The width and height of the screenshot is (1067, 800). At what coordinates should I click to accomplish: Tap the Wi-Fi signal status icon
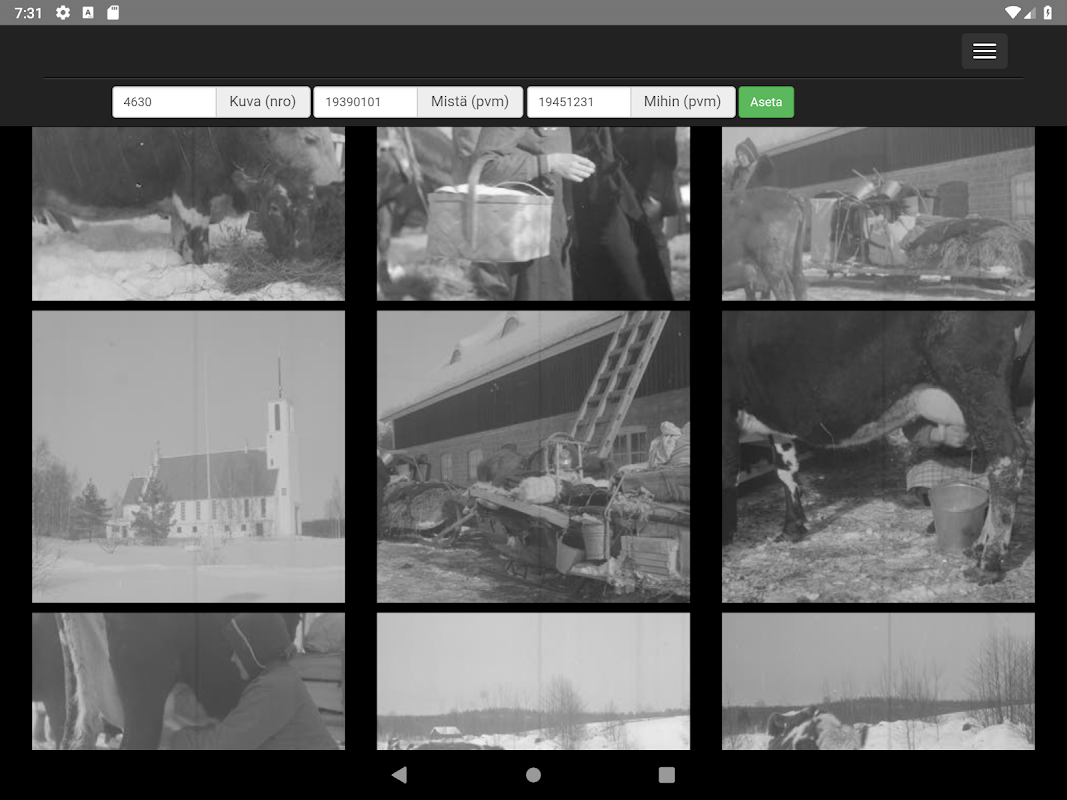pyautogui.click(x=1013, y=12)
